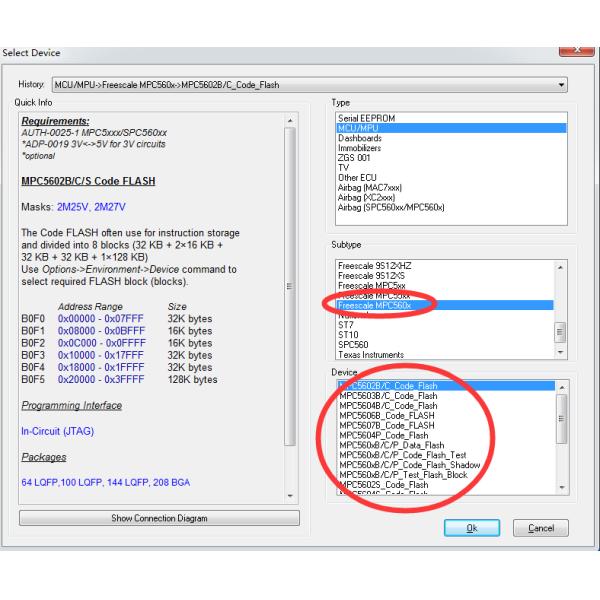Open the In-Circuit (JTAG) link
Image resolution: width=600 pixels, height=600 pixels.
60,431
